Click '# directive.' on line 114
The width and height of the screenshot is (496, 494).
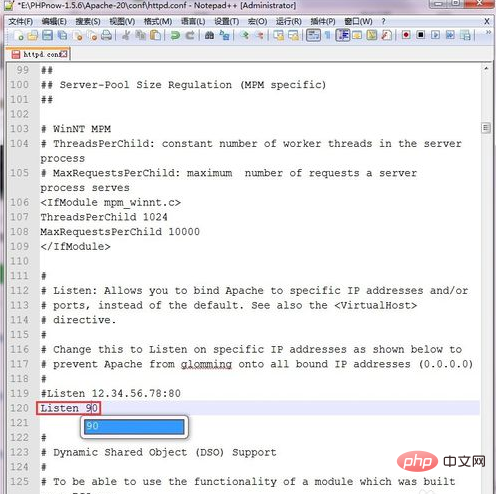78,320
